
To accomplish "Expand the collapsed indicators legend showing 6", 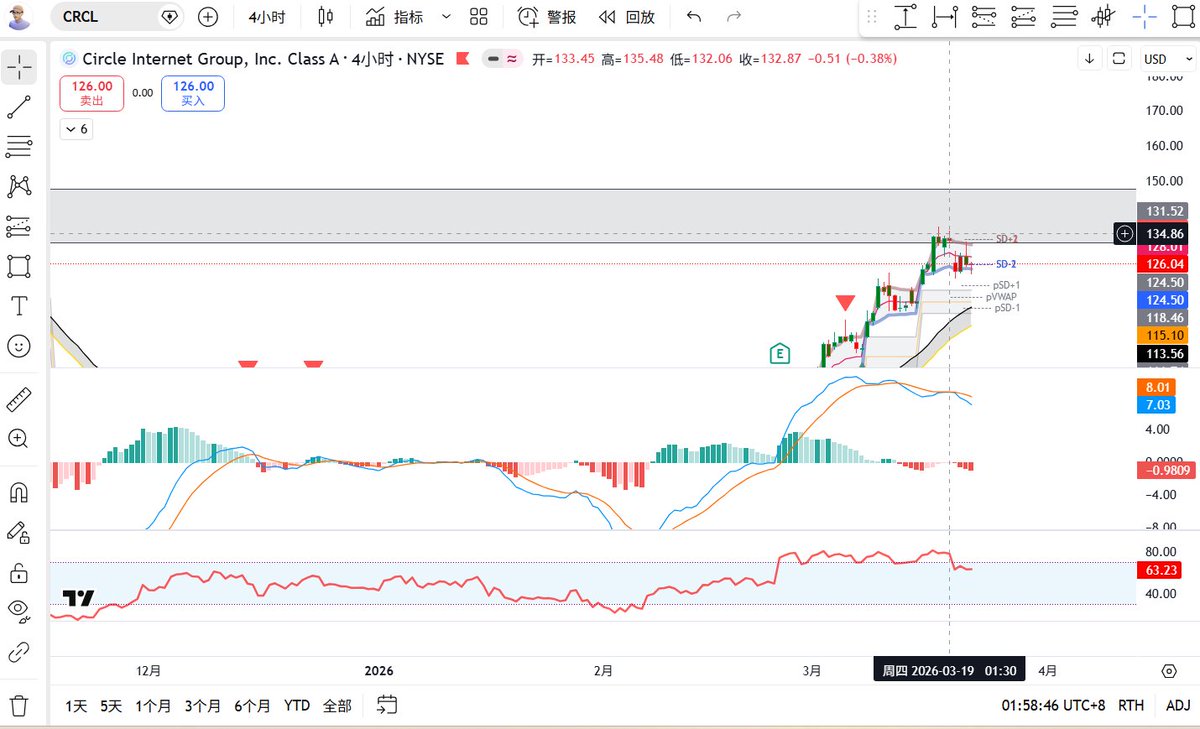I will [x=76, y=129].
